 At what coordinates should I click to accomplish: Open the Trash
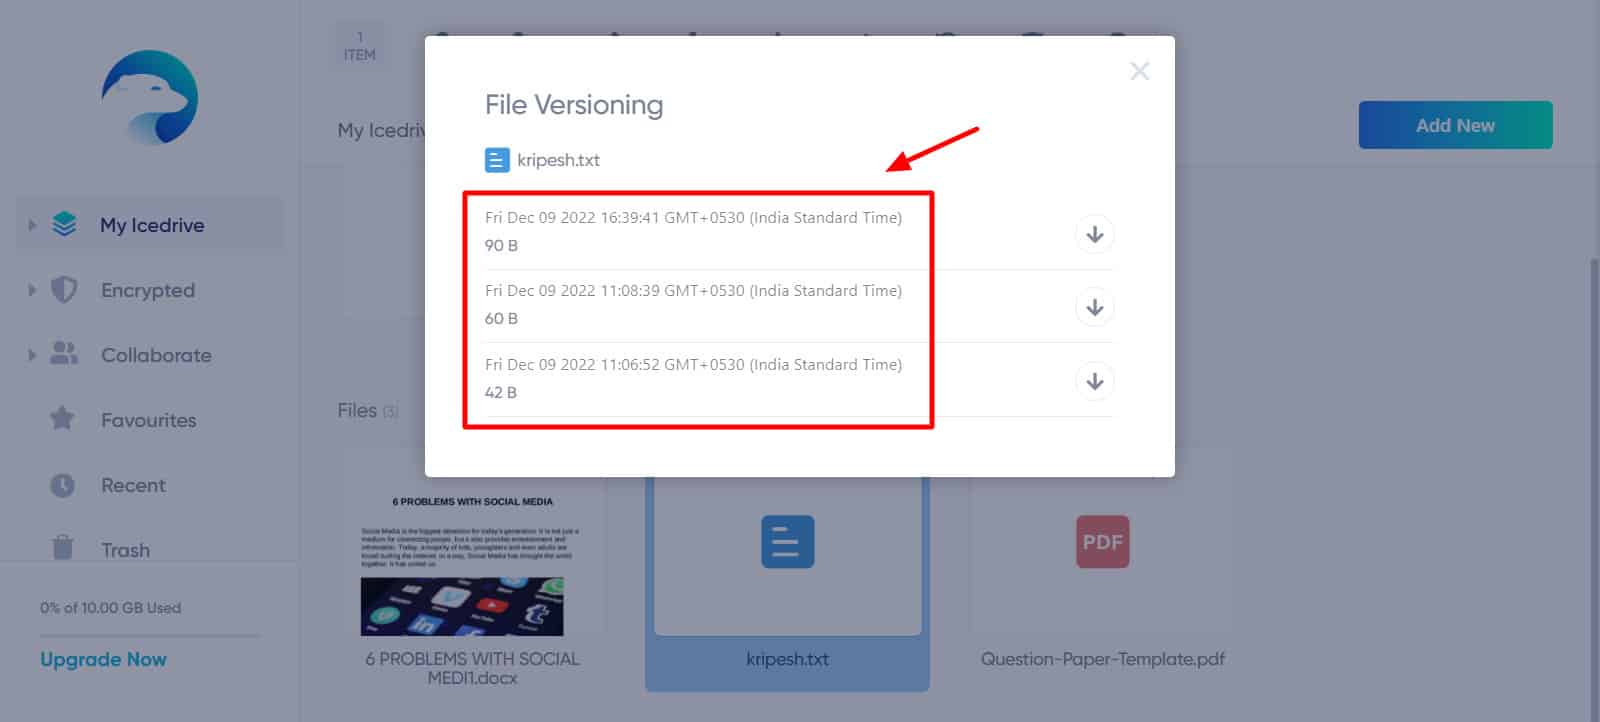point(125,549)
